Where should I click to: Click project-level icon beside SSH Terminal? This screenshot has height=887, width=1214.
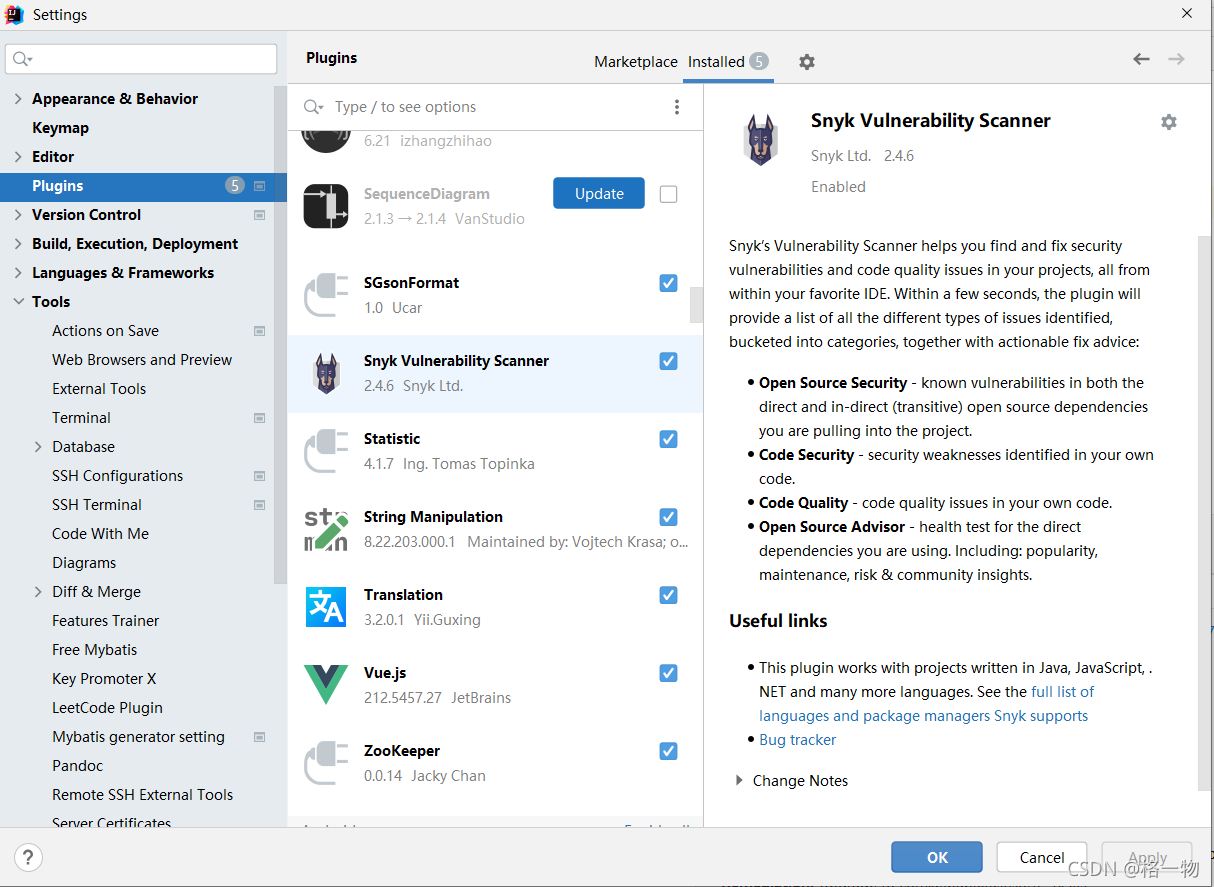[260, 505]
